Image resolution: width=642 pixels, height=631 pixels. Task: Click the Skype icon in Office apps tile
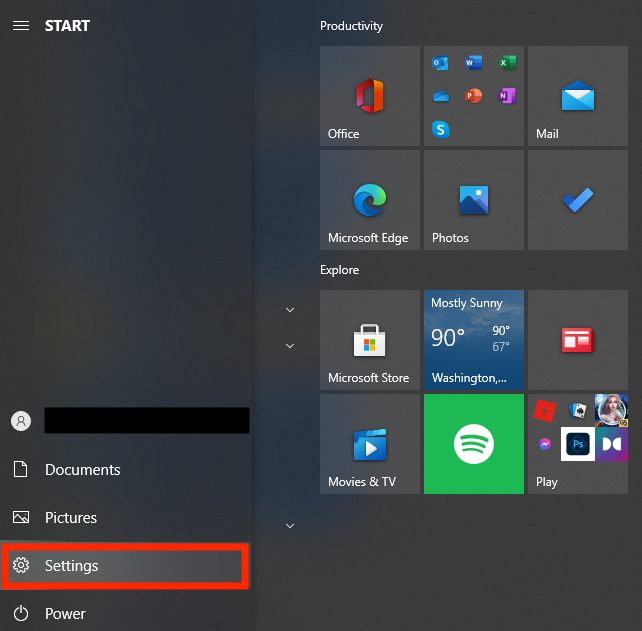pyautogui.click(x=440, y=129)
